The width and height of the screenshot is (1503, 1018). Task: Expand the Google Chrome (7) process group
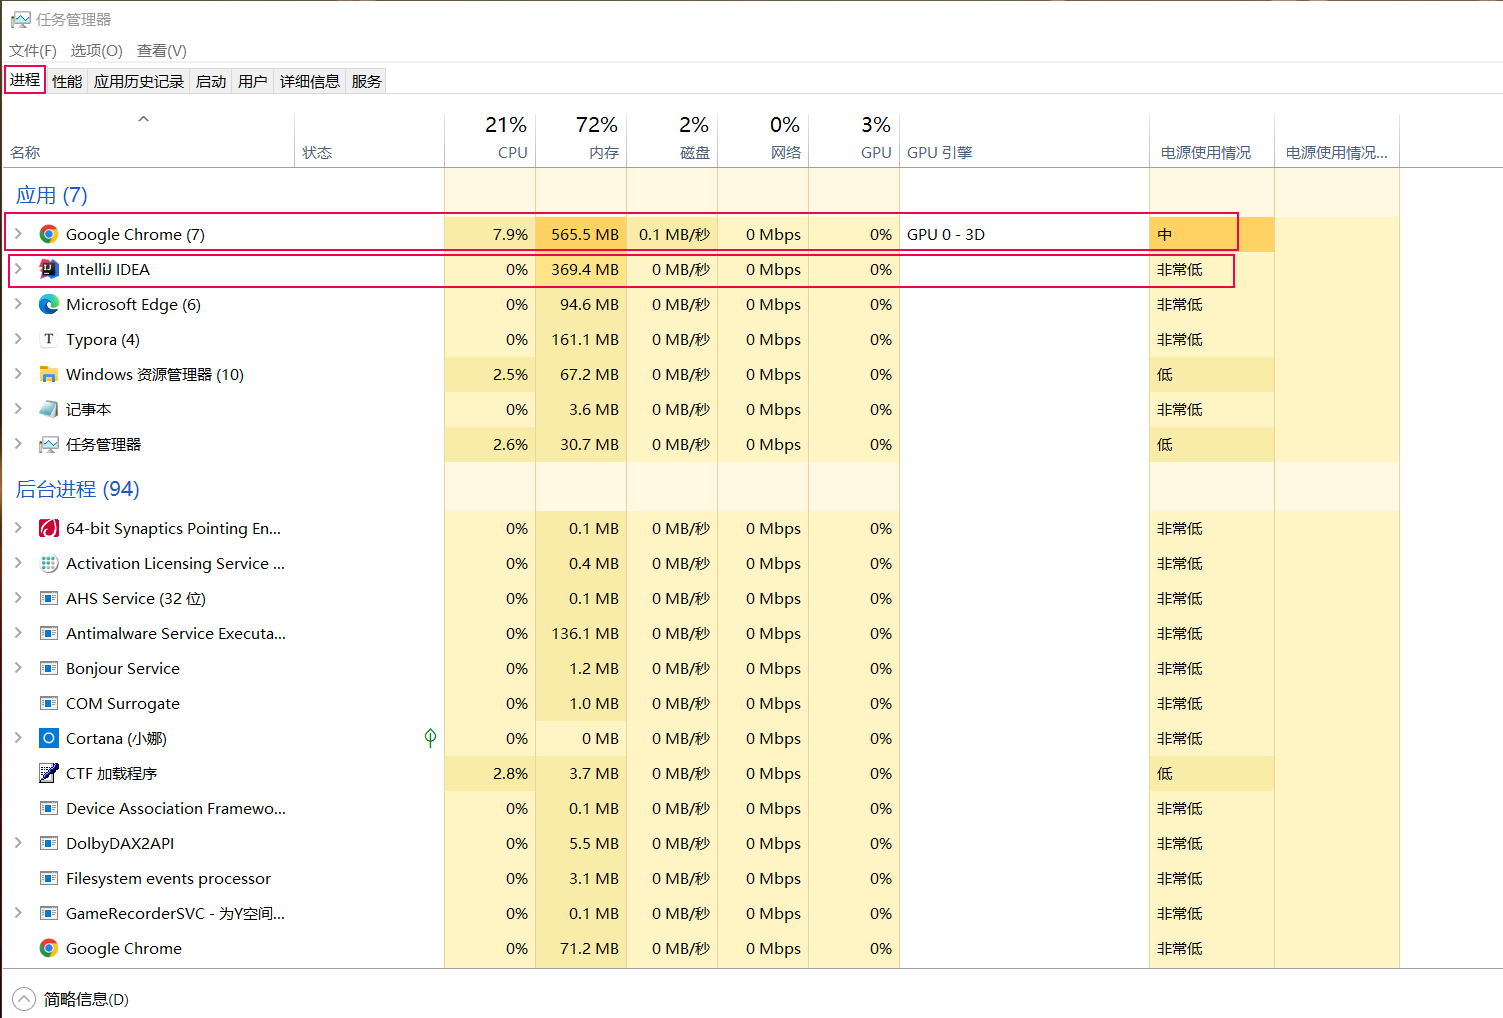[18, 233]
